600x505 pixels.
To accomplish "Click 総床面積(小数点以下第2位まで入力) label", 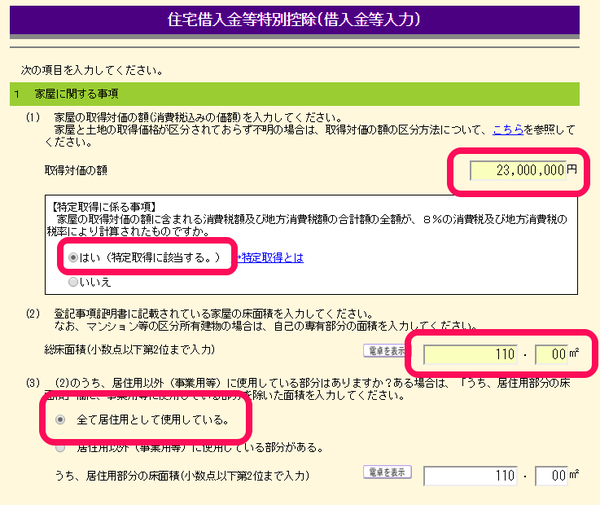I will click(129, 350).
